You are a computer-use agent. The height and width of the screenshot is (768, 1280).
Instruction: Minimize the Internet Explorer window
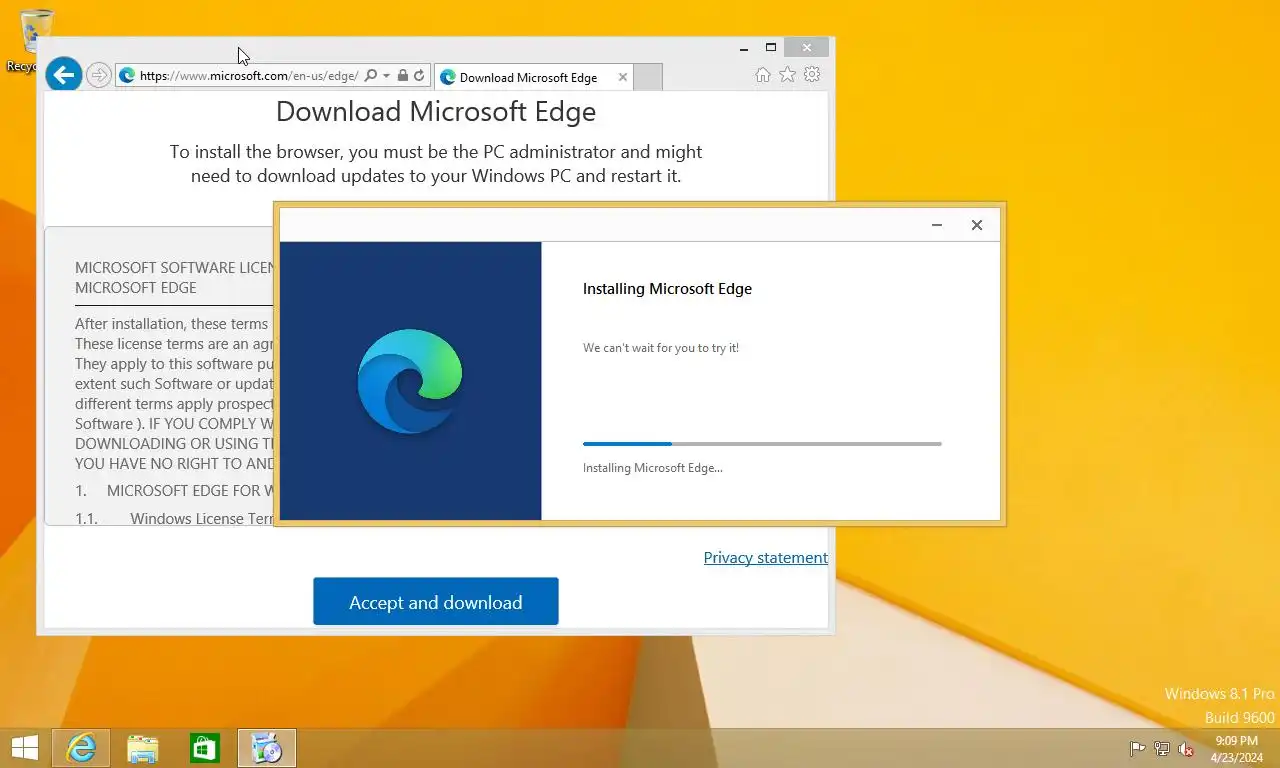click(x=744, y=47)
